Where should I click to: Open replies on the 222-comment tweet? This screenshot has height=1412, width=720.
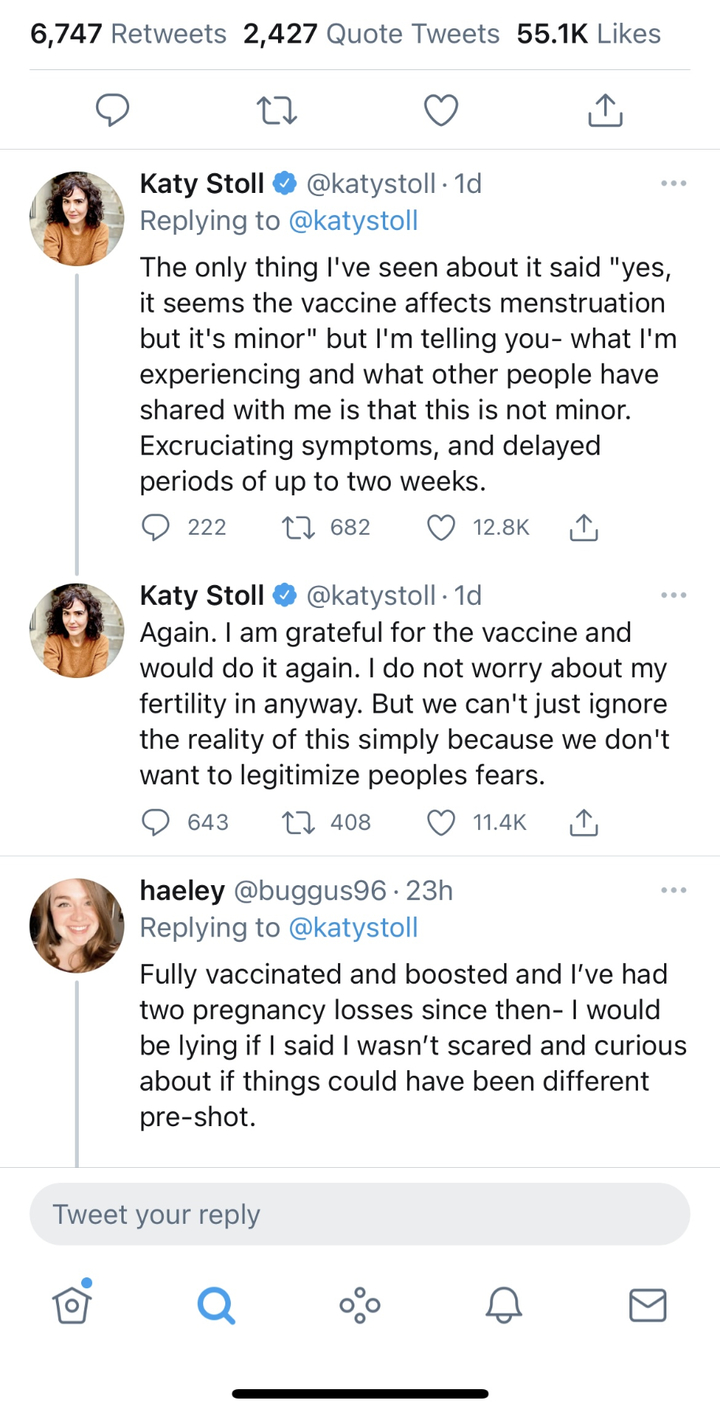pos(156,527)
